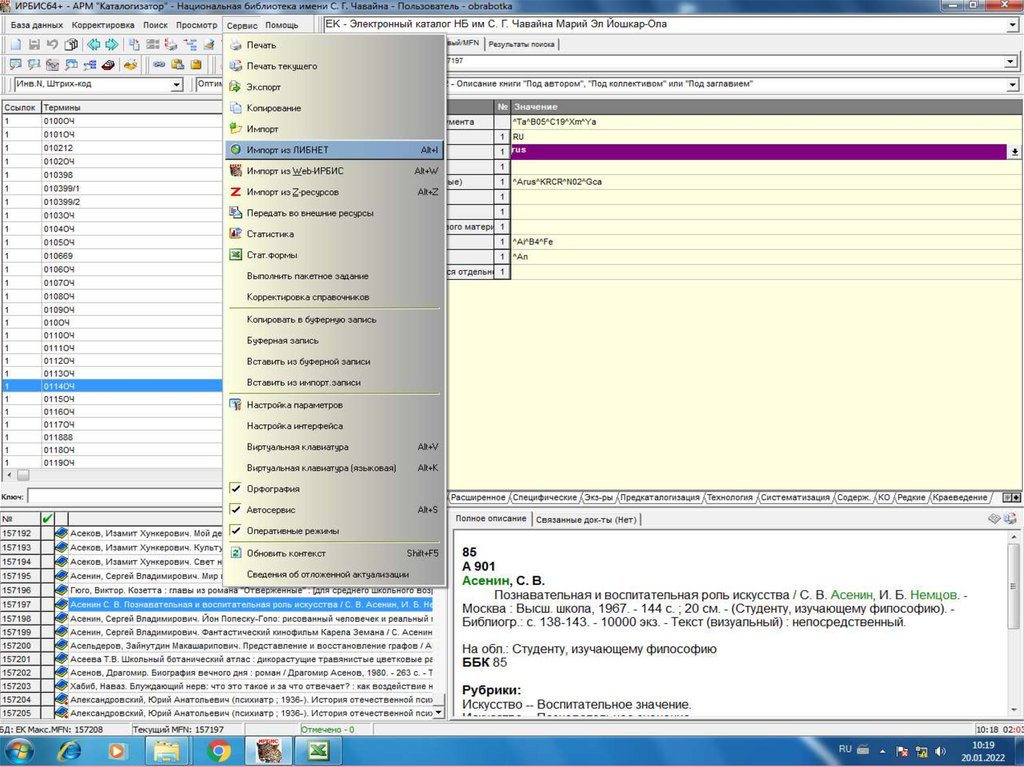Choose Печать текущего menu item

pyautogui.click(x=334, y=66)
